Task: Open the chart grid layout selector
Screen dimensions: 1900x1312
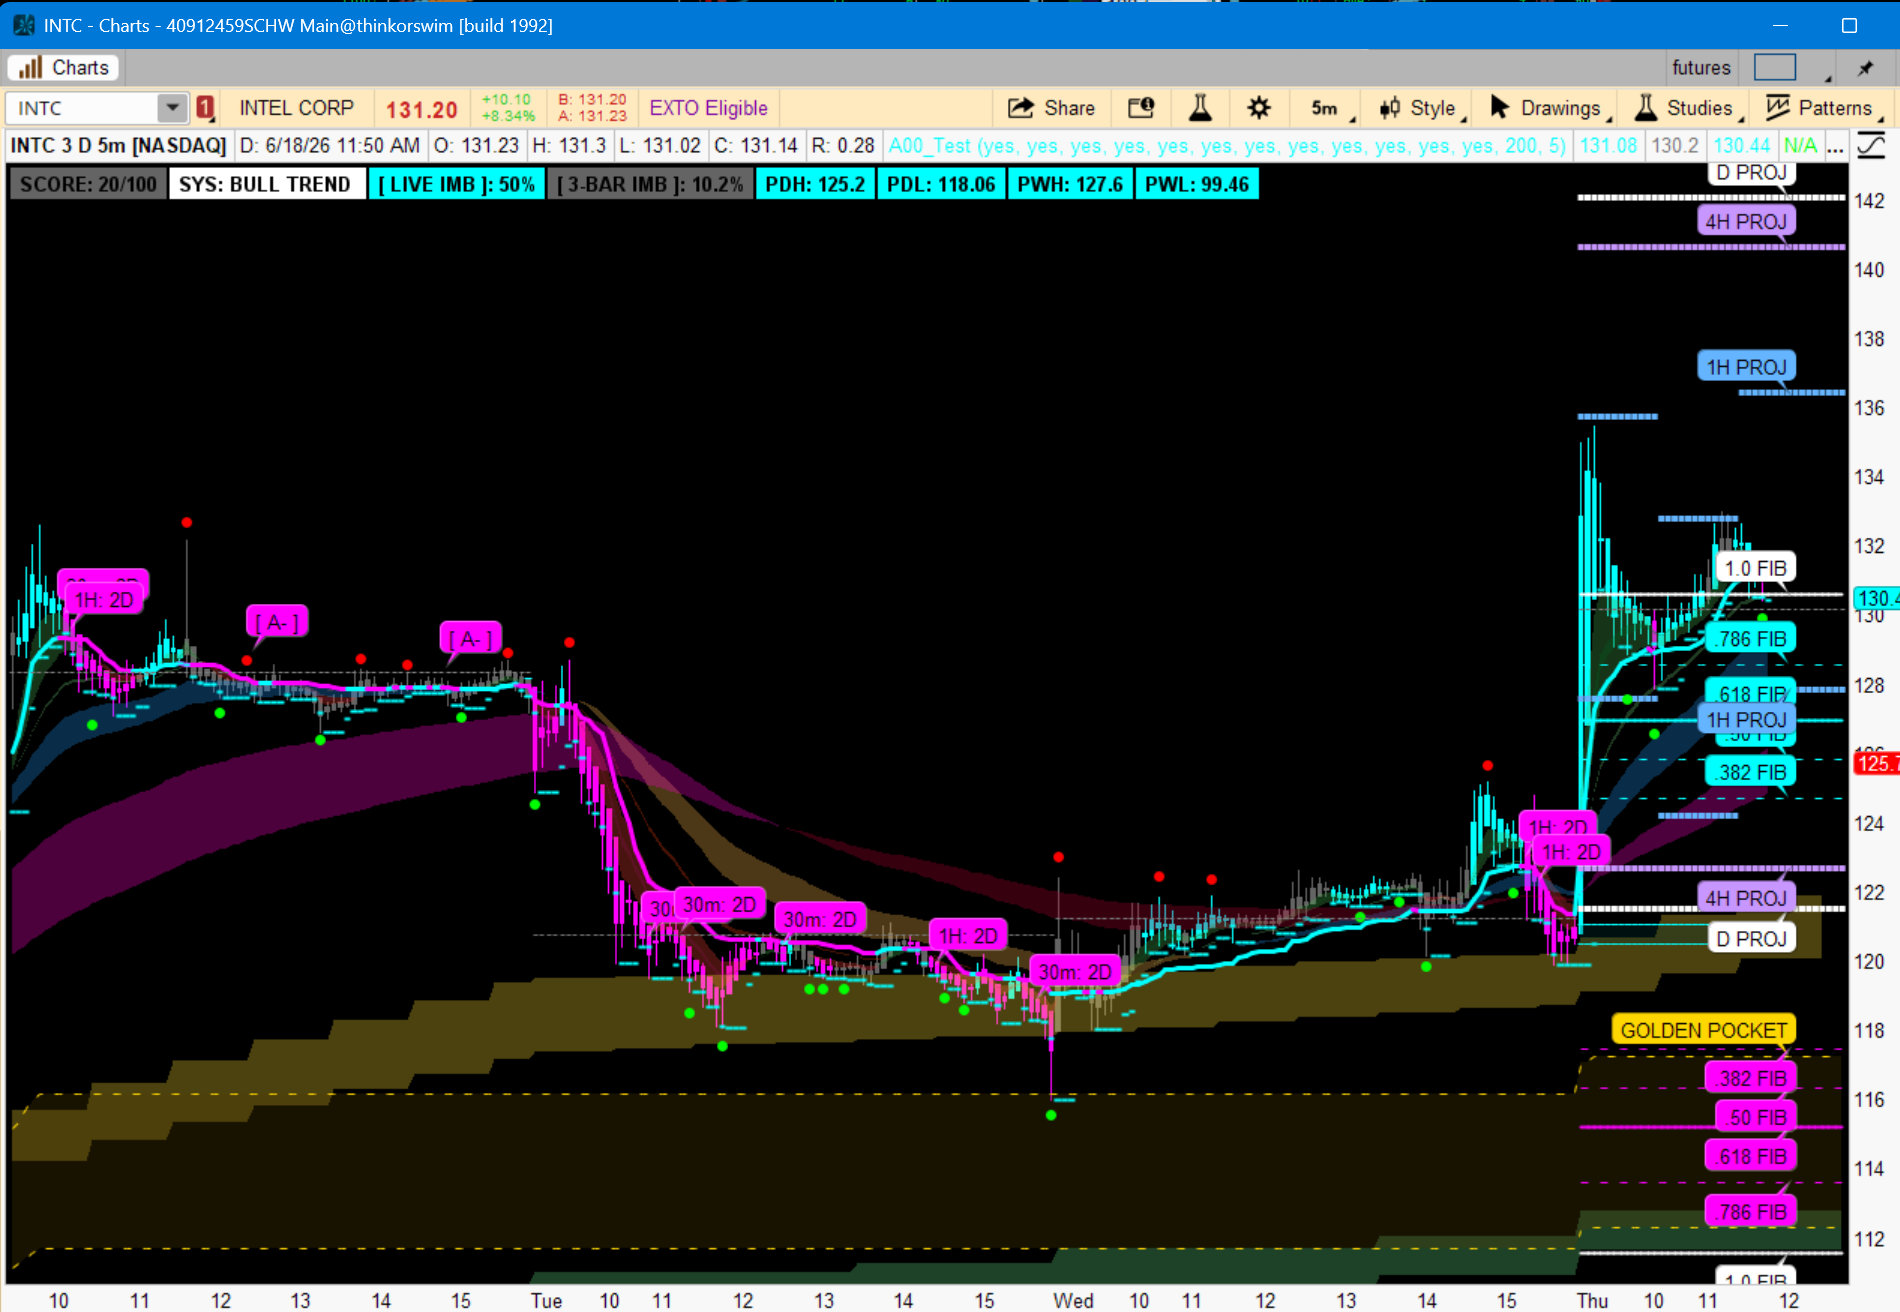Action: pyautogui.click(x=1775, y=67)
